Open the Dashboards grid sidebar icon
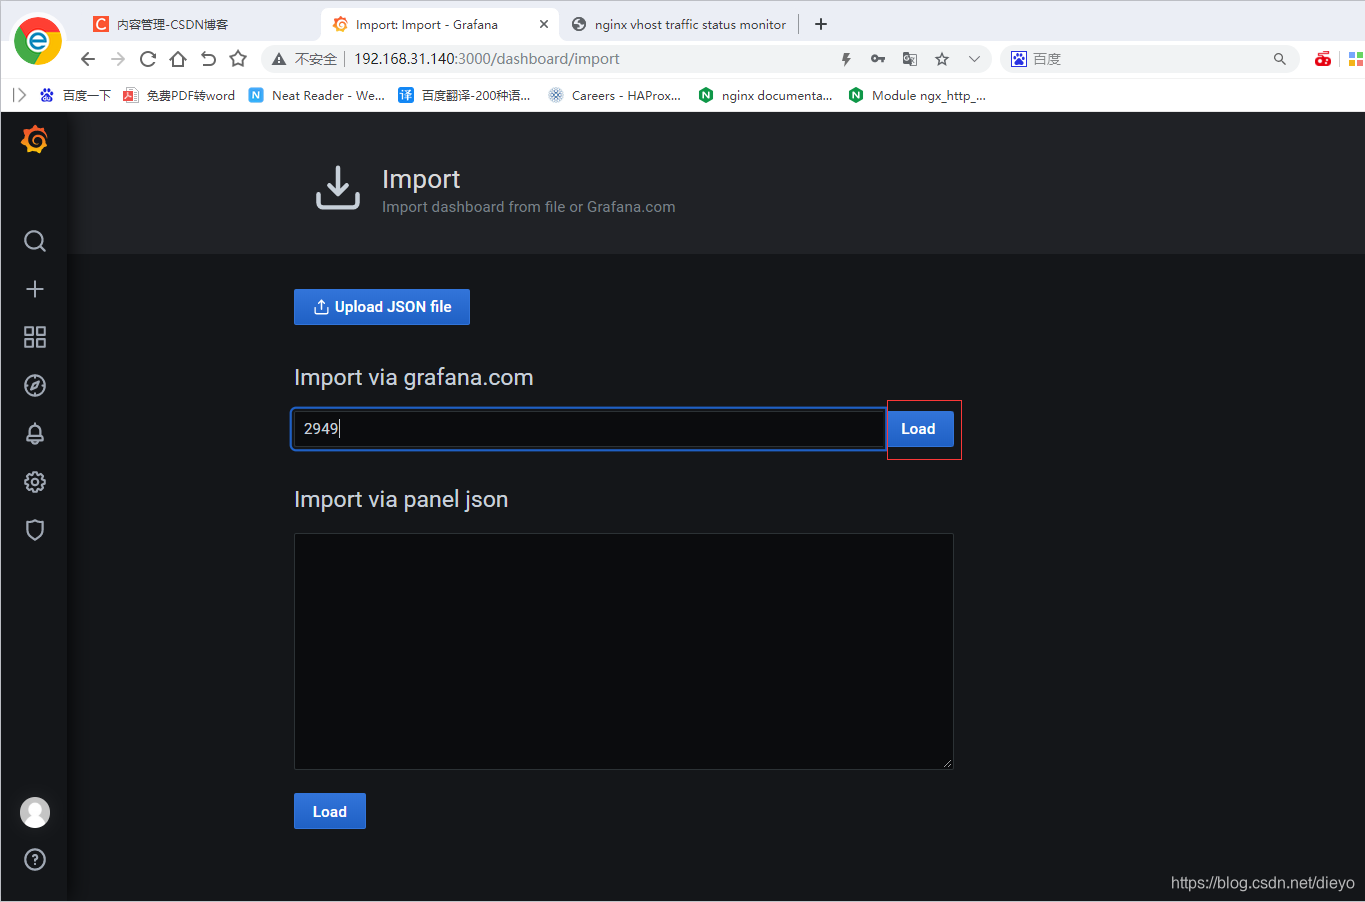 (35, 337)
